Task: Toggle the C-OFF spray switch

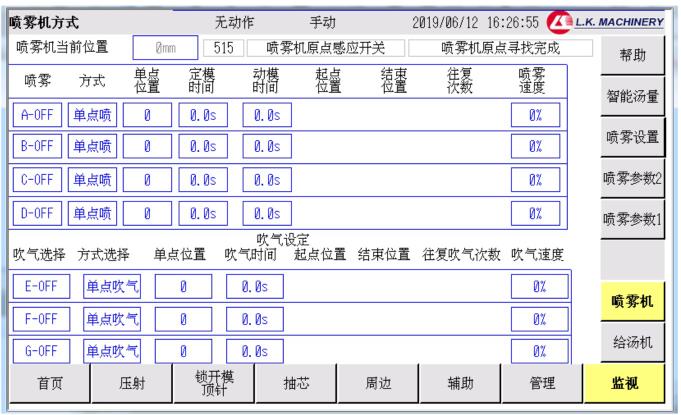Action: click(x=37, y=180)
